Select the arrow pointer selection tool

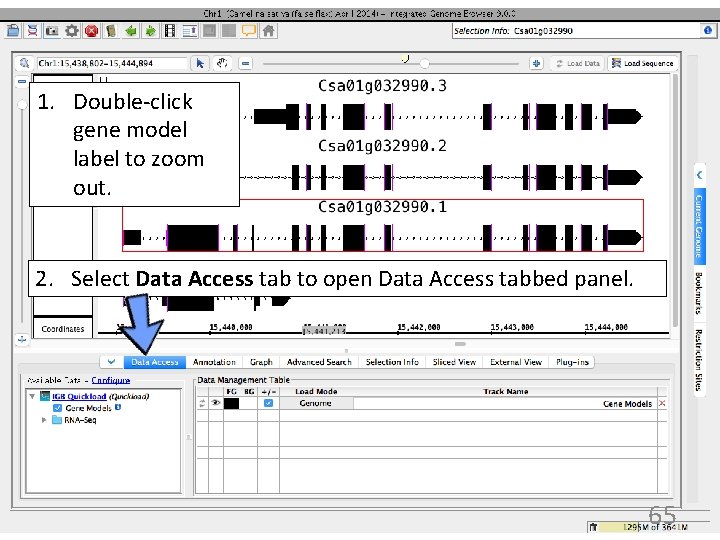(x=200, y=63)
